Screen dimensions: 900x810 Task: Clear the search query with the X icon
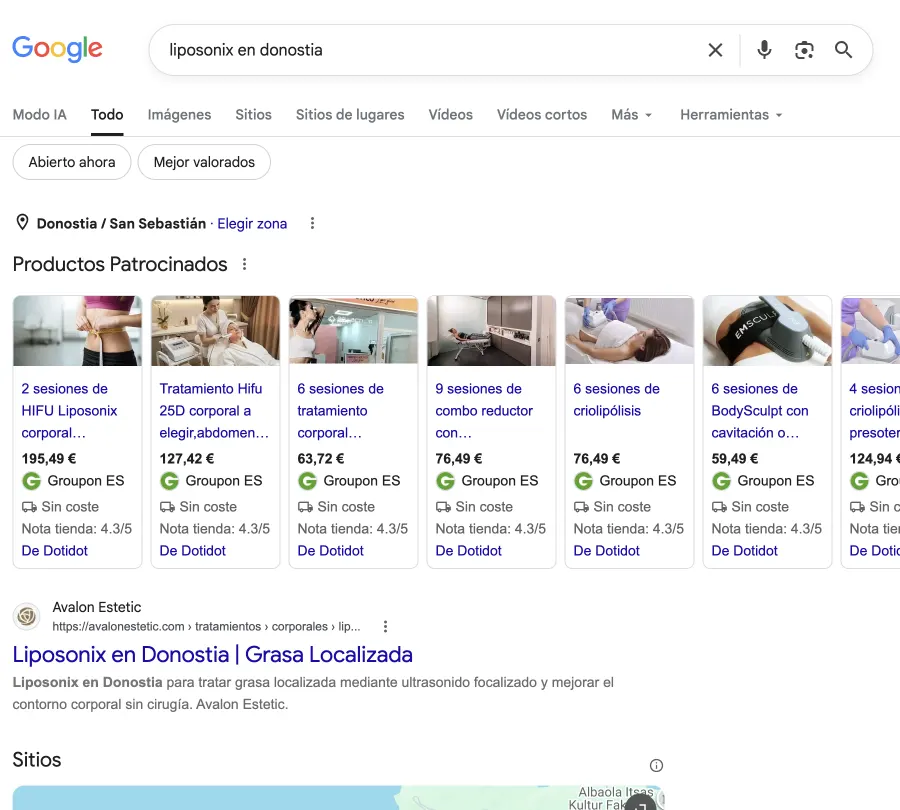(x=715, y=50)
